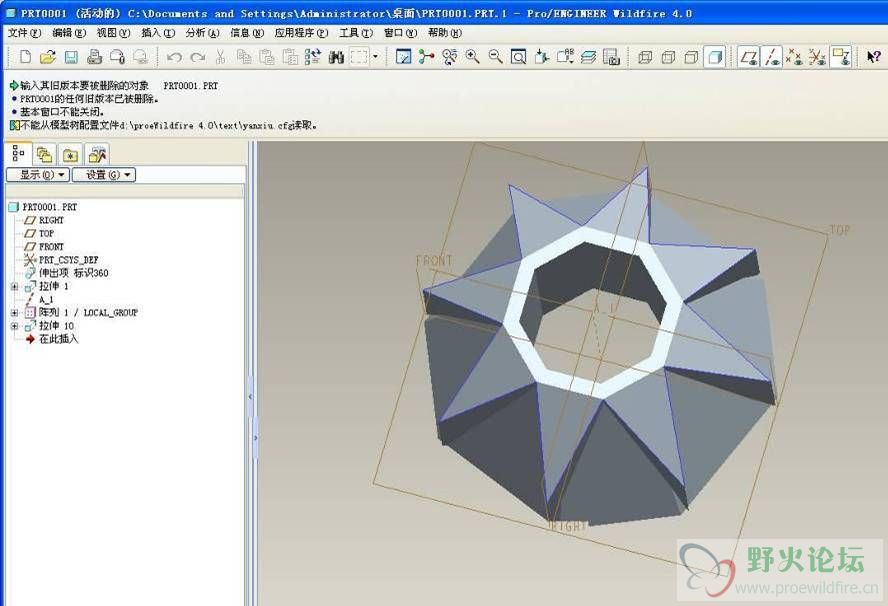Open saved view list
This screenshot has width=888, height=606.
coord(565,57)
